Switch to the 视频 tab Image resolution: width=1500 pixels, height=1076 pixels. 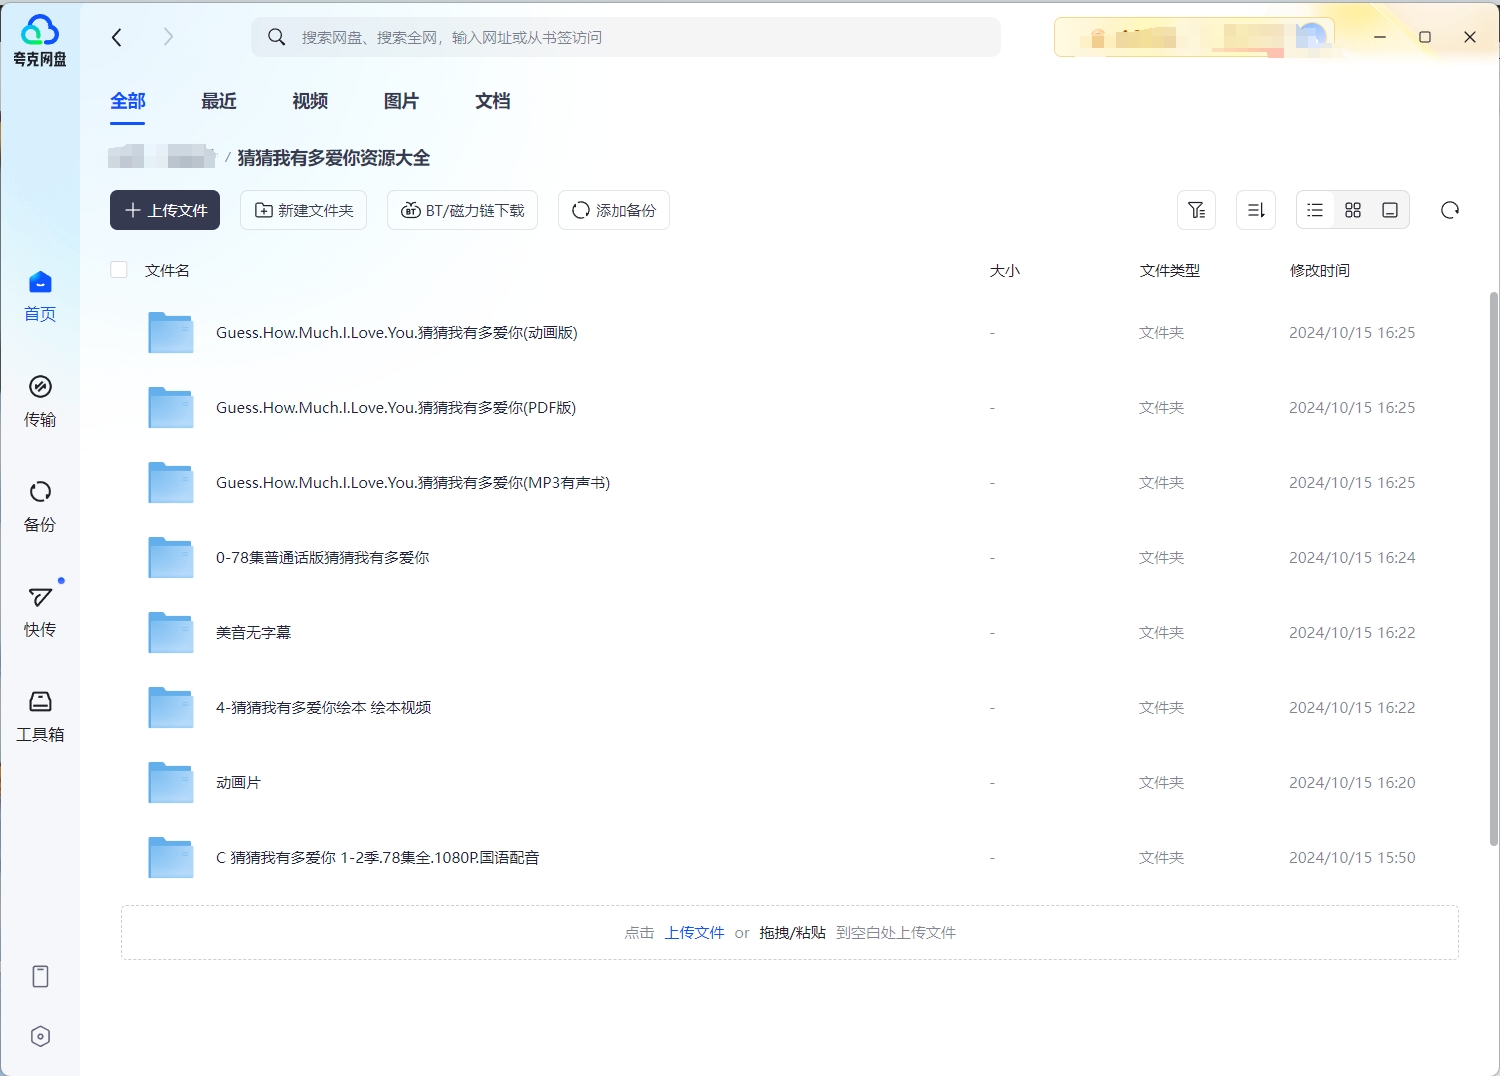310,101
